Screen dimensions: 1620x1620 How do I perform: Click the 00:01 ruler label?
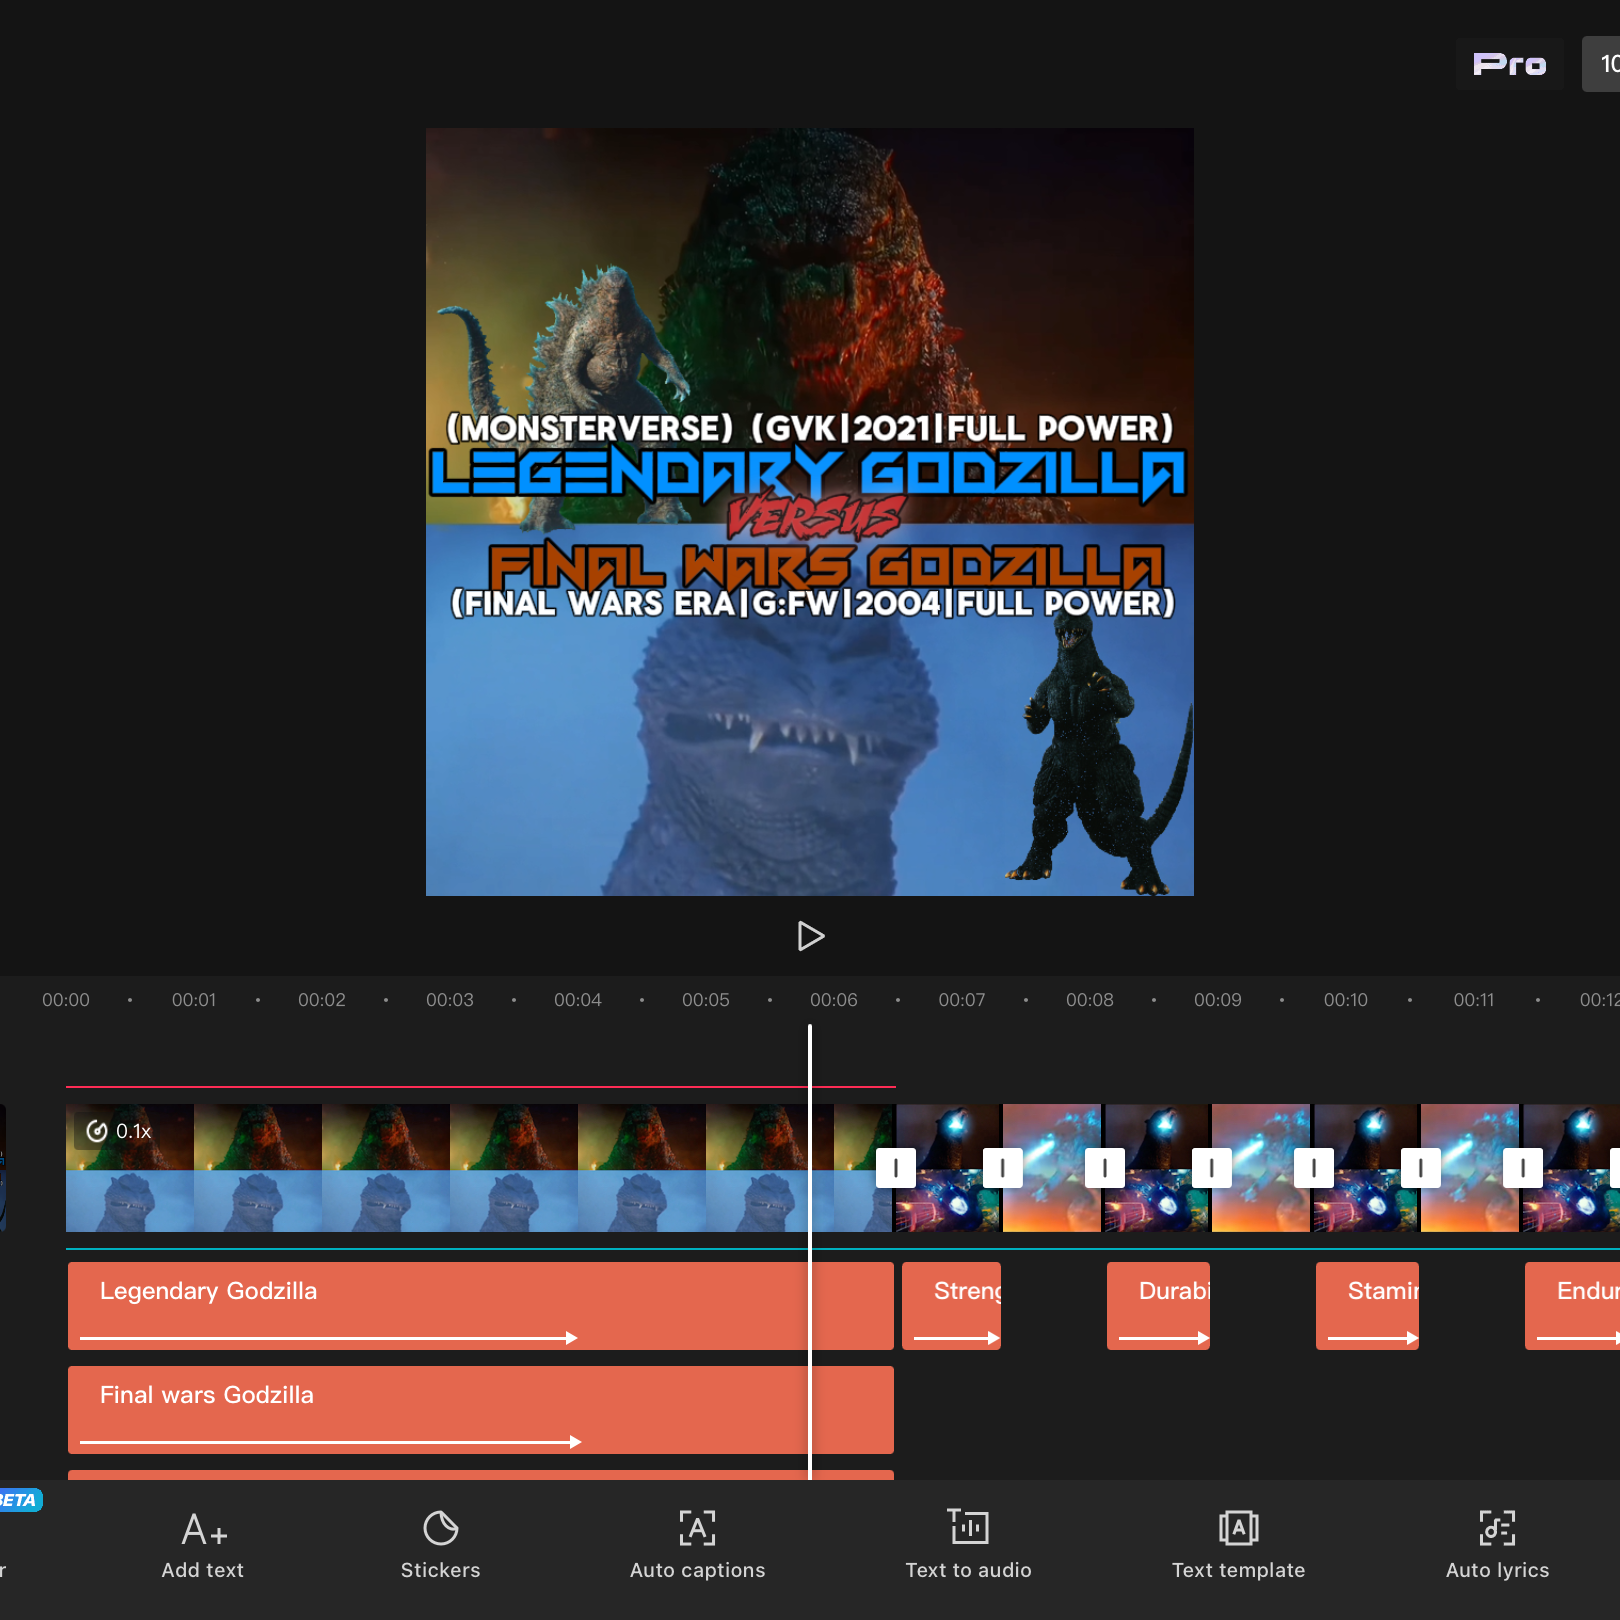(x=194, y=1000)
